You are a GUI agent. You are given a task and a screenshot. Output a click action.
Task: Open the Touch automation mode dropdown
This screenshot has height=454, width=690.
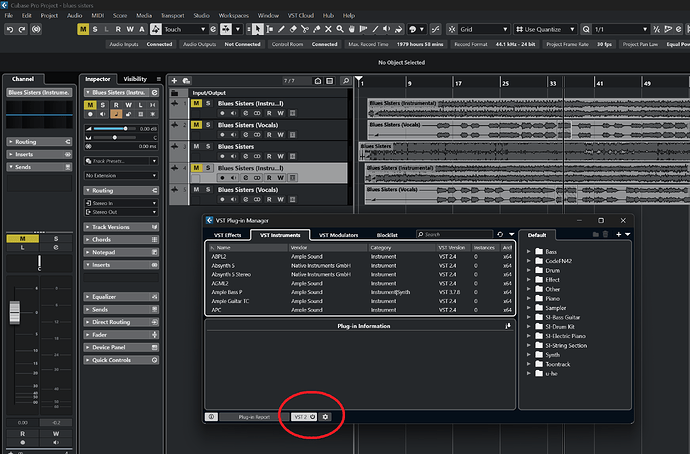coord(185,29)
